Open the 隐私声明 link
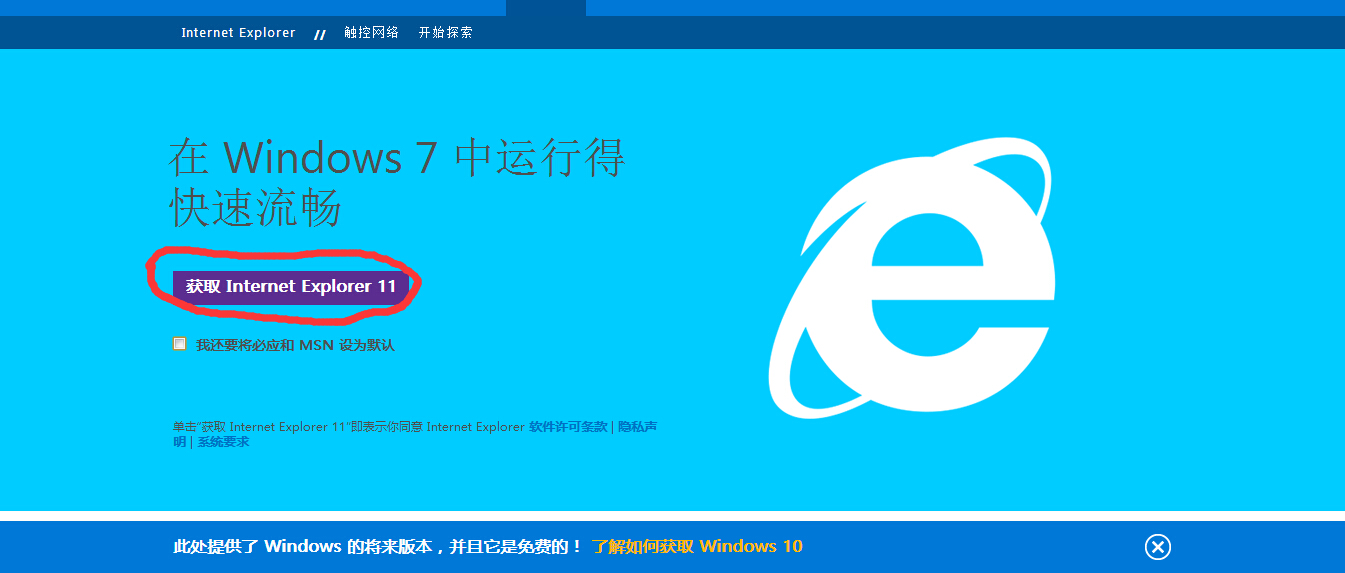 [637, 427]
